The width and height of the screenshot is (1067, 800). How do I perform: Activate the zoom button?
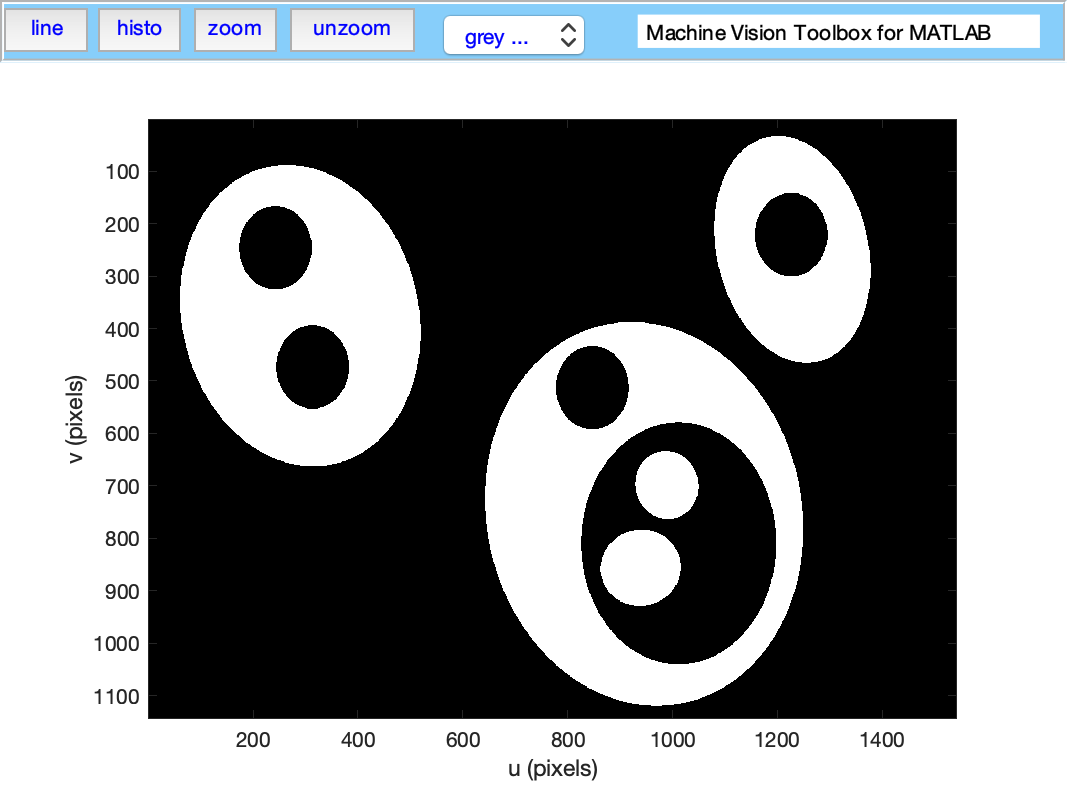235,29
